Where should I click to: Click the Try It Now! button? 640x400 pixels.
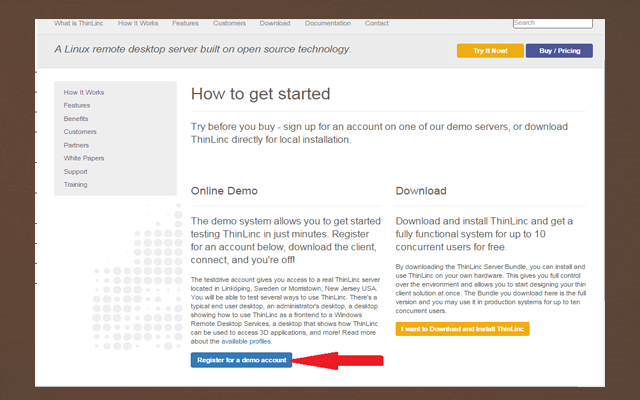[490, 51]
